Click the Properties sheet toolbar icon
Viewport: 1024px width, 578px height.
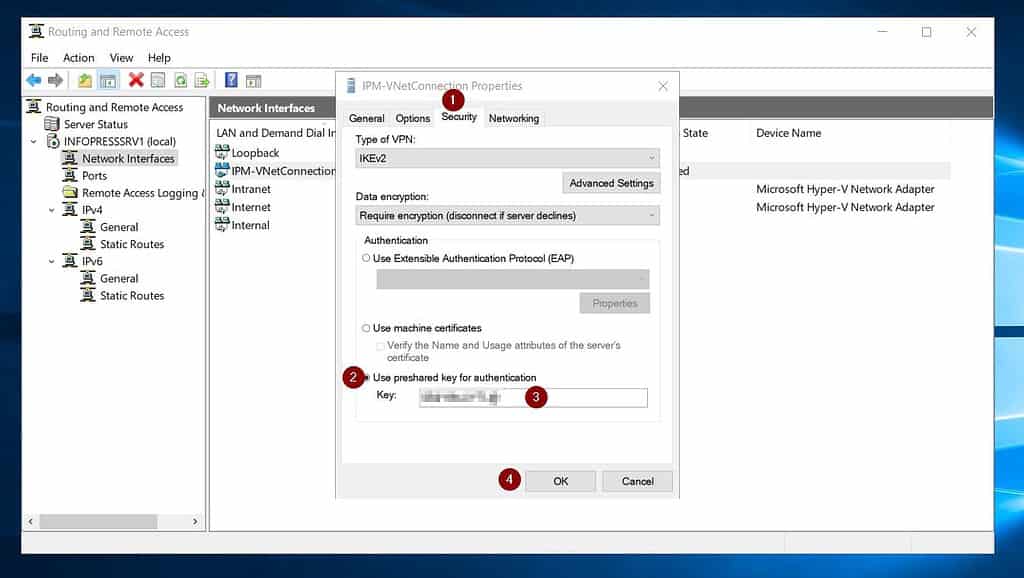[158, 80]
